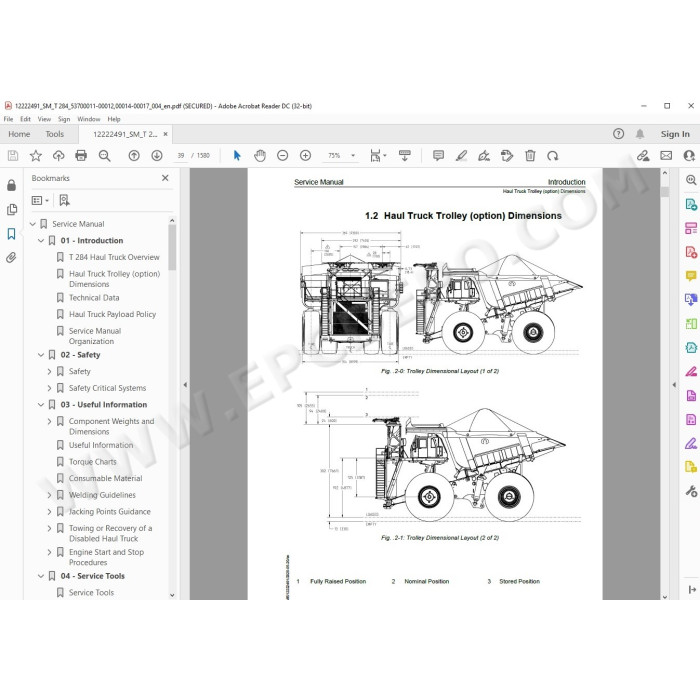The width and height of the screenshot is (700, 700).
Task: Collapse the right tools pane arrow
Action: [674, 384]
